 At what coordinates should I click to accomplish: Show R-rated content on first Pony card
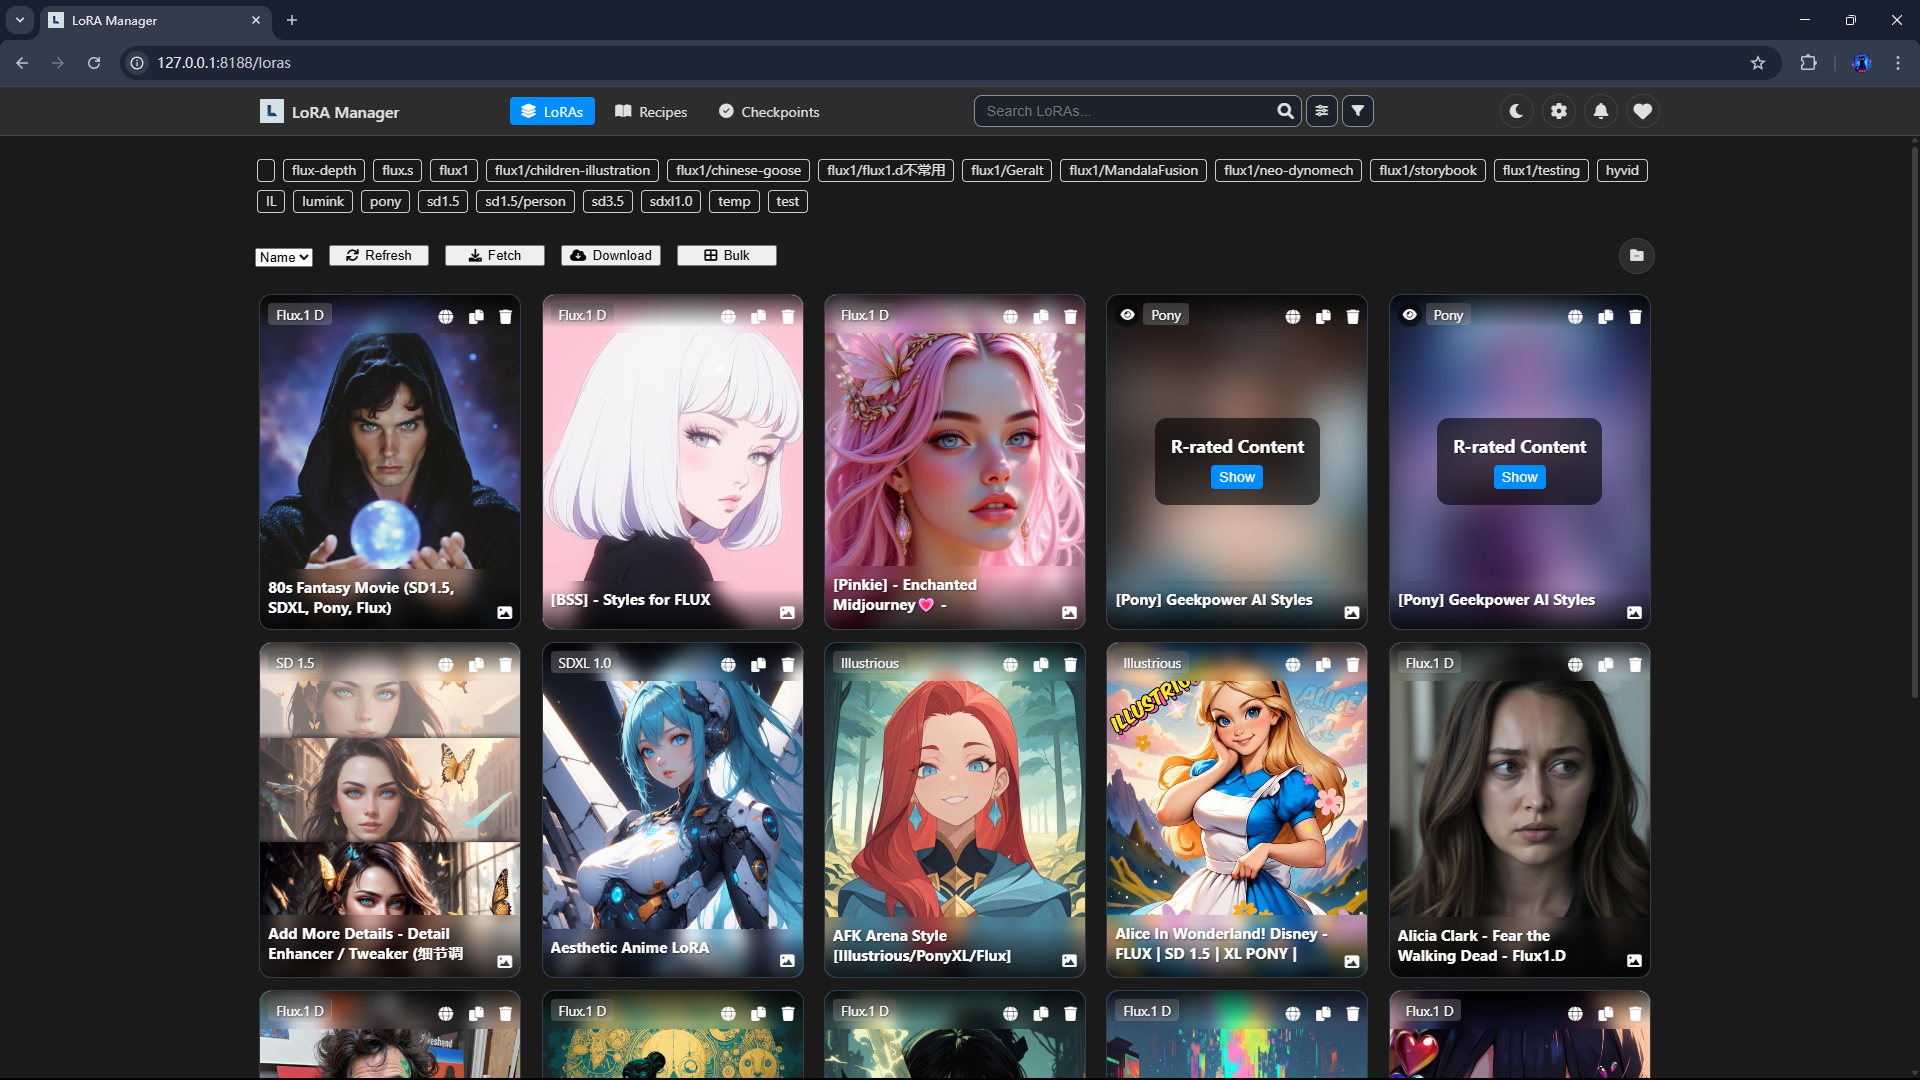pos(1236,477)
